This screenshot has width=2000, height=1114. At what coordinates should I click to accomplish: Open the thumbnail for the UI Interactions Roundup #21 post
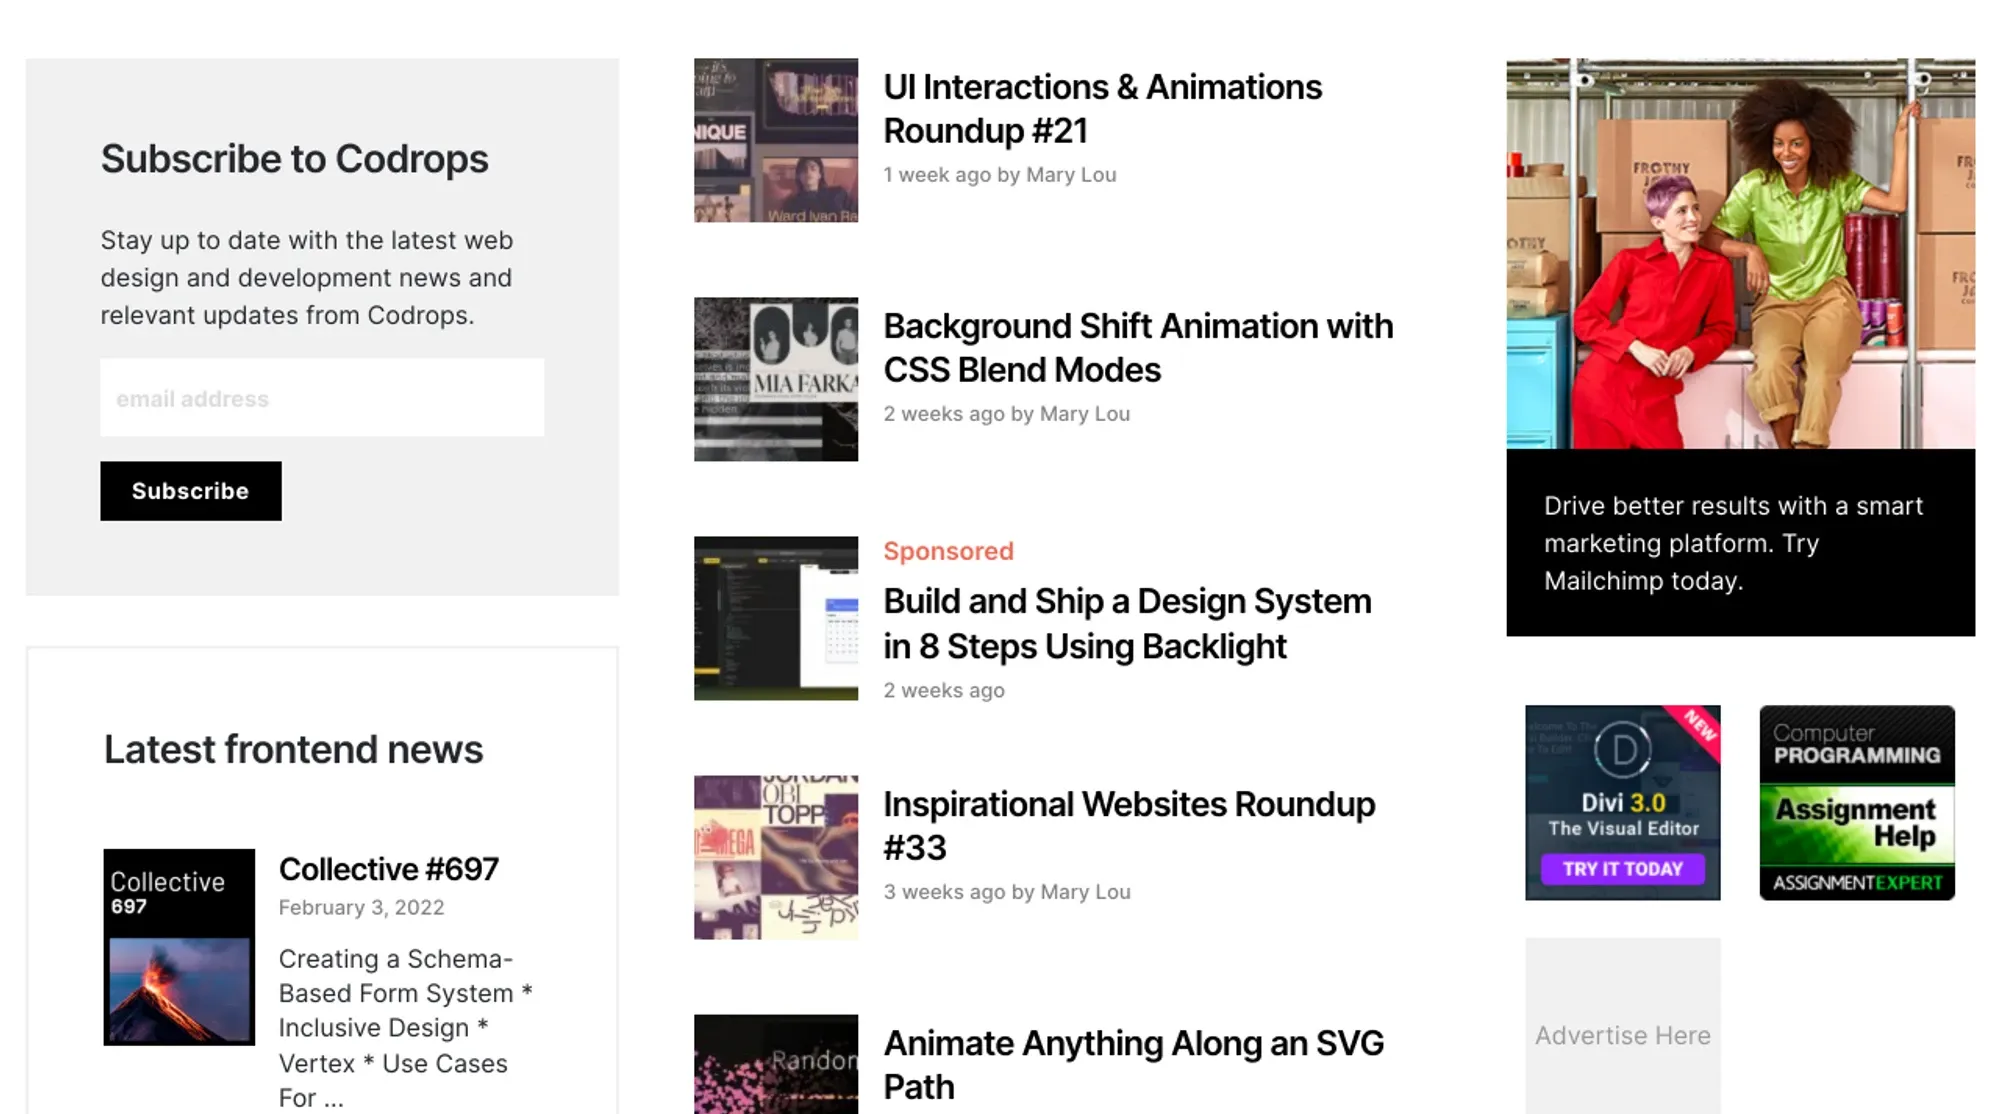pos(776,140)
